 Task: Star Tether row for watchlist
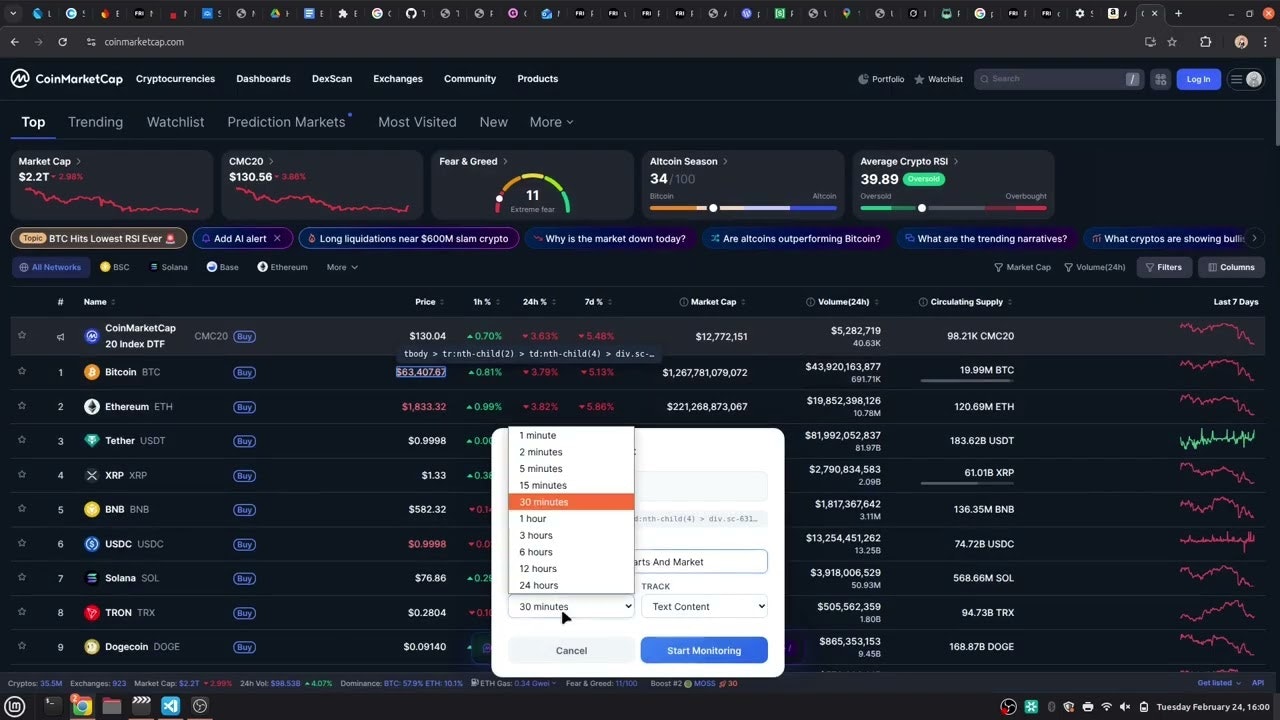click(x=21, y=441)
